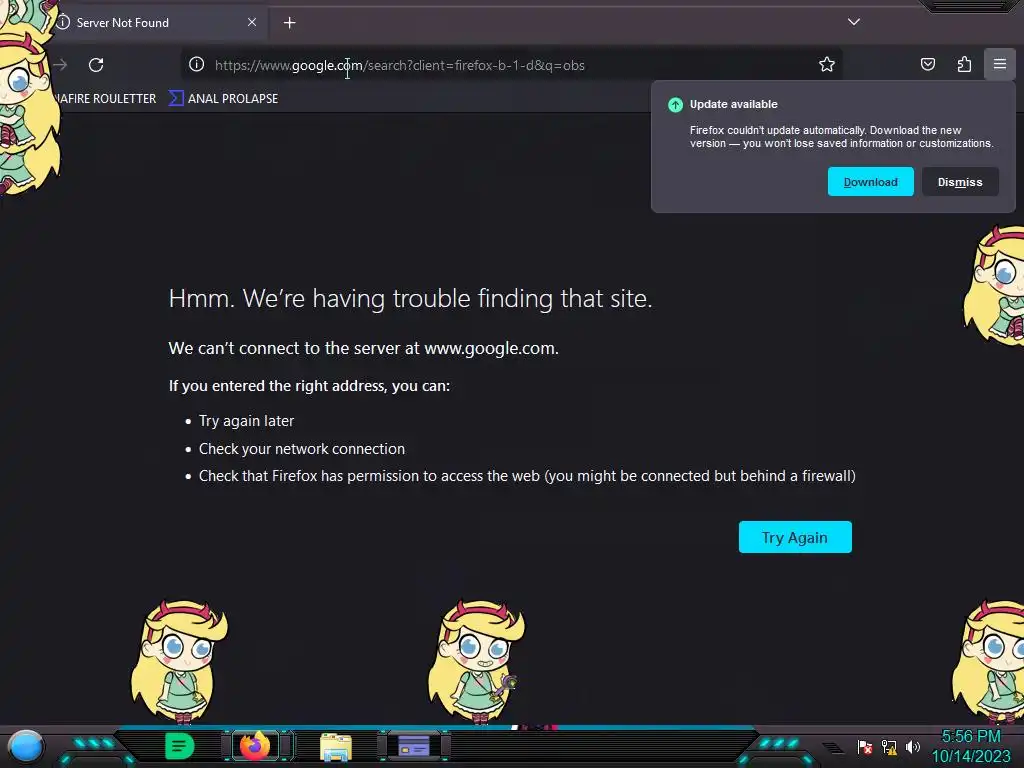Image resolution: width=1024 pixels, height=768 pixels.
Task: Open a new tab with plus icon
Action: click(x=289, y=23)
